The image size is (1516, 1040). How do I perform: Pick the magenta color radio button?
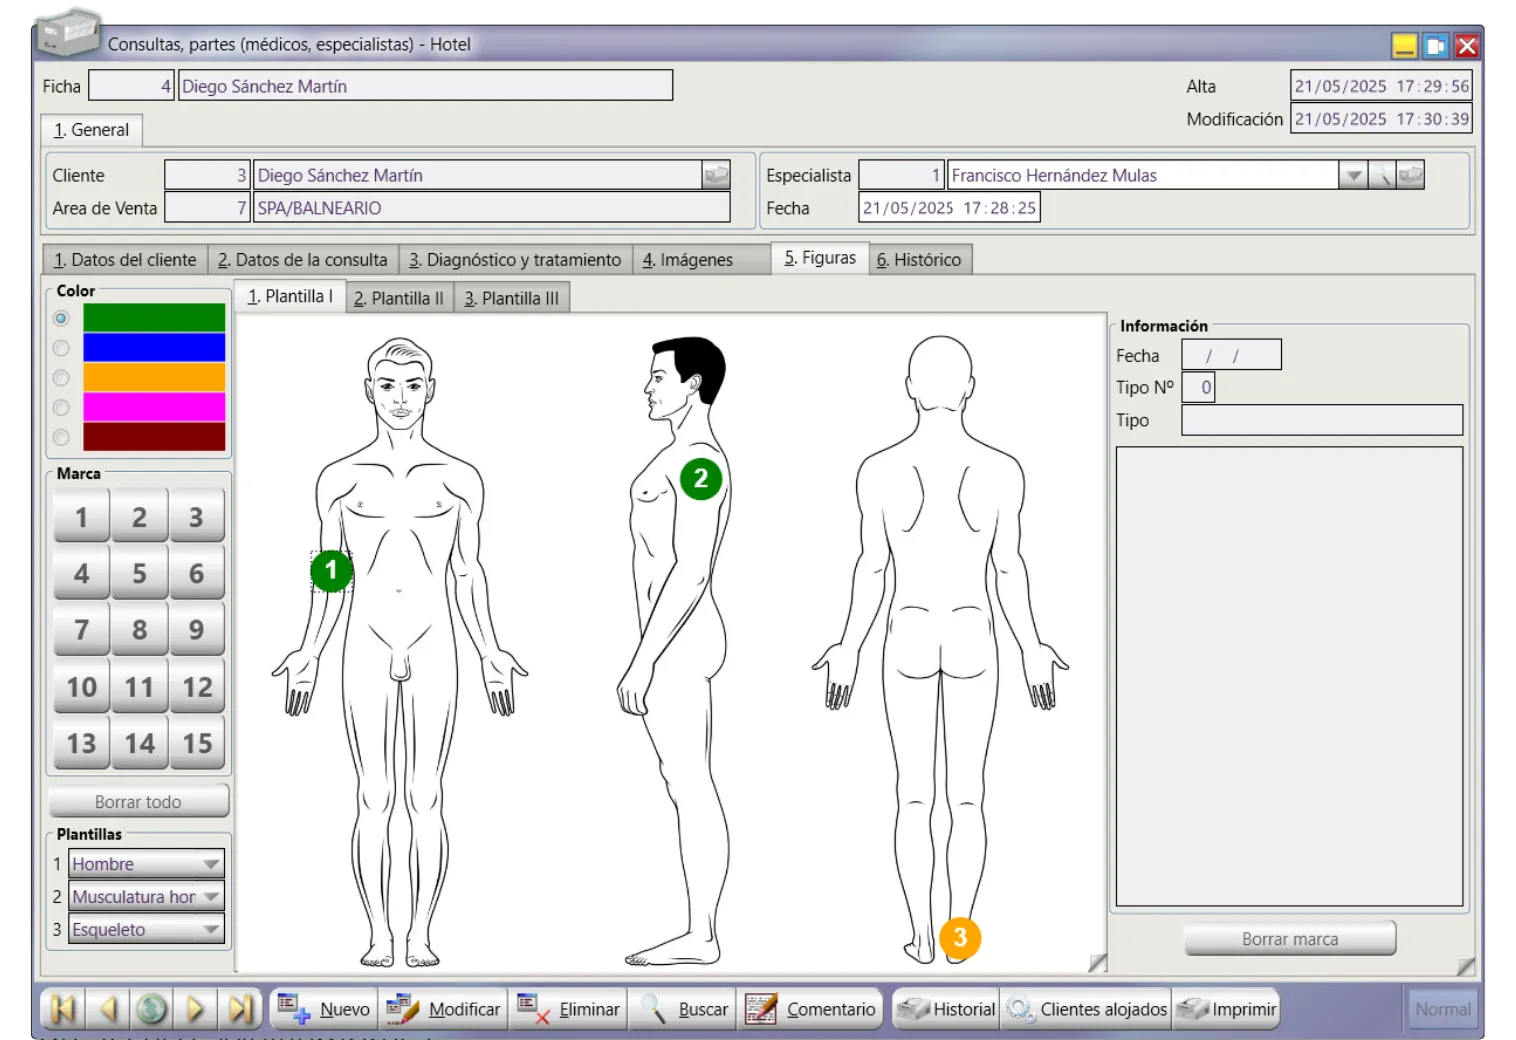pos(61,408)
